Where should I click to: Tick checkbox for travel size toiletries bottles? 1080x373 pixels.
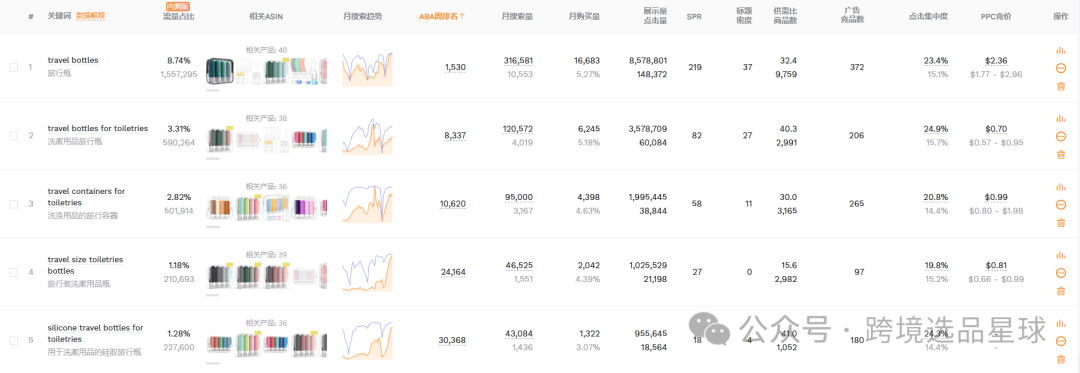point(14,272)
